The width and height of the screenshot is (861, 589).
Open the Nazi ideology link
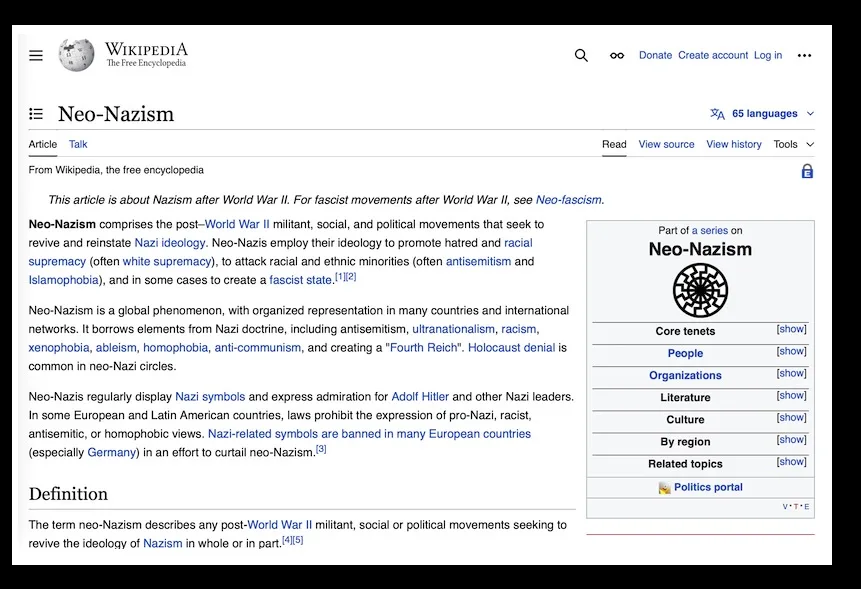tap(170, 243)
